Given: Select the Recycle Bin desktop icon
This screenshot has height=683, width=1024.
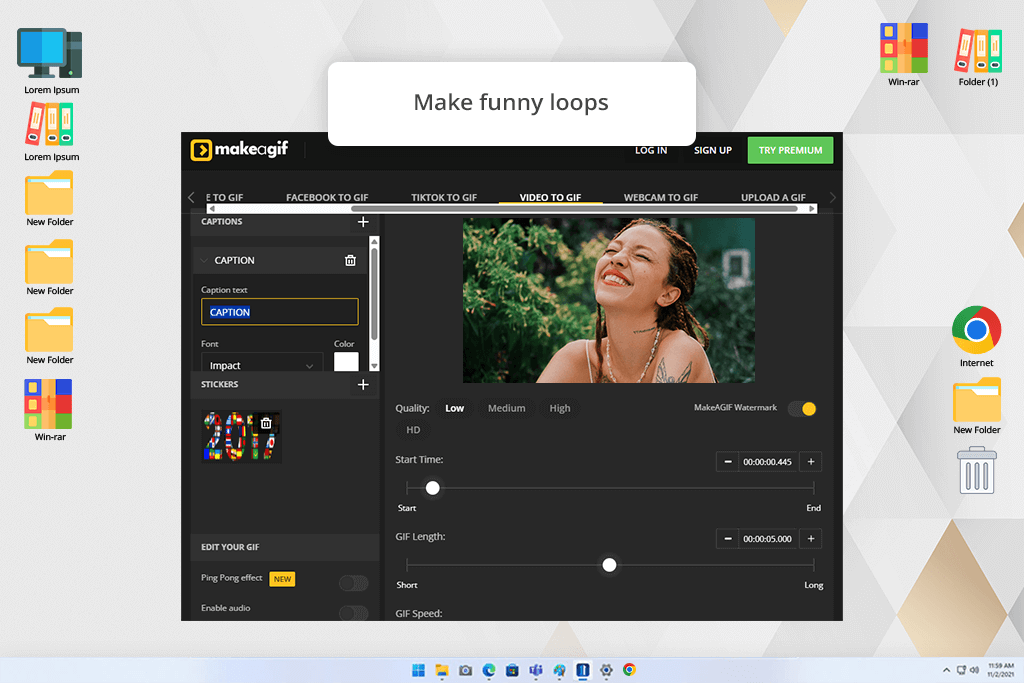Looking at the screenshot, I should 976,470.
